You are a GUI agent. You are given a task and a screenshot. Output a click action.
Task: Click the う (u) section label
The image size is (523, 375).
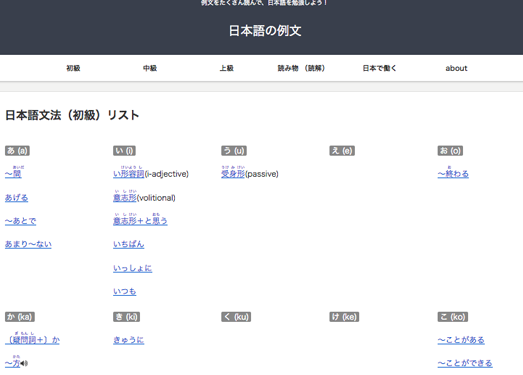(x=234, y=151)
